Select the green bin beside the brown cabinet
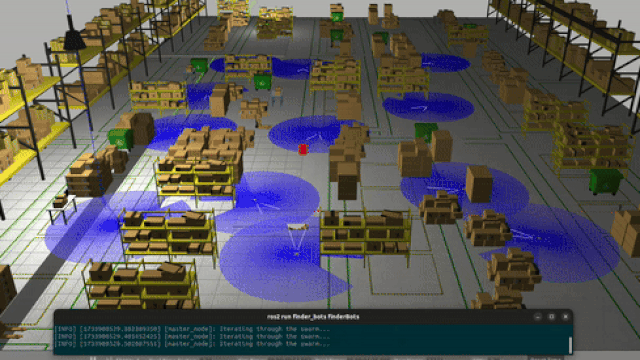 point(121,139)
